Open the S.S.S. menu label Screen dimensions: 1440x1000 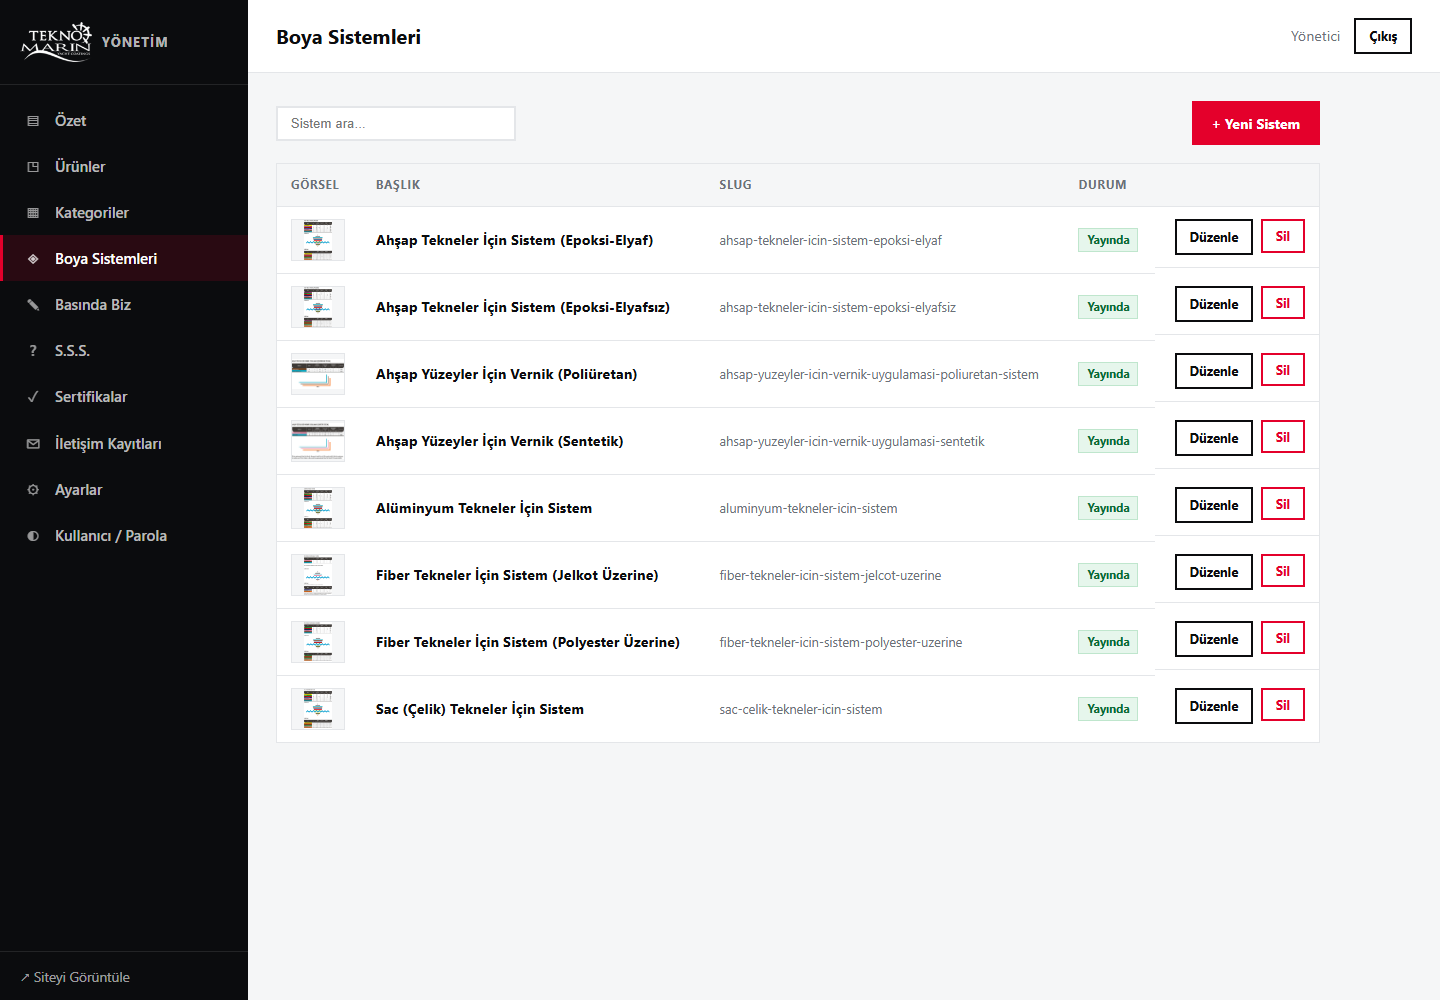click(72, 351)
